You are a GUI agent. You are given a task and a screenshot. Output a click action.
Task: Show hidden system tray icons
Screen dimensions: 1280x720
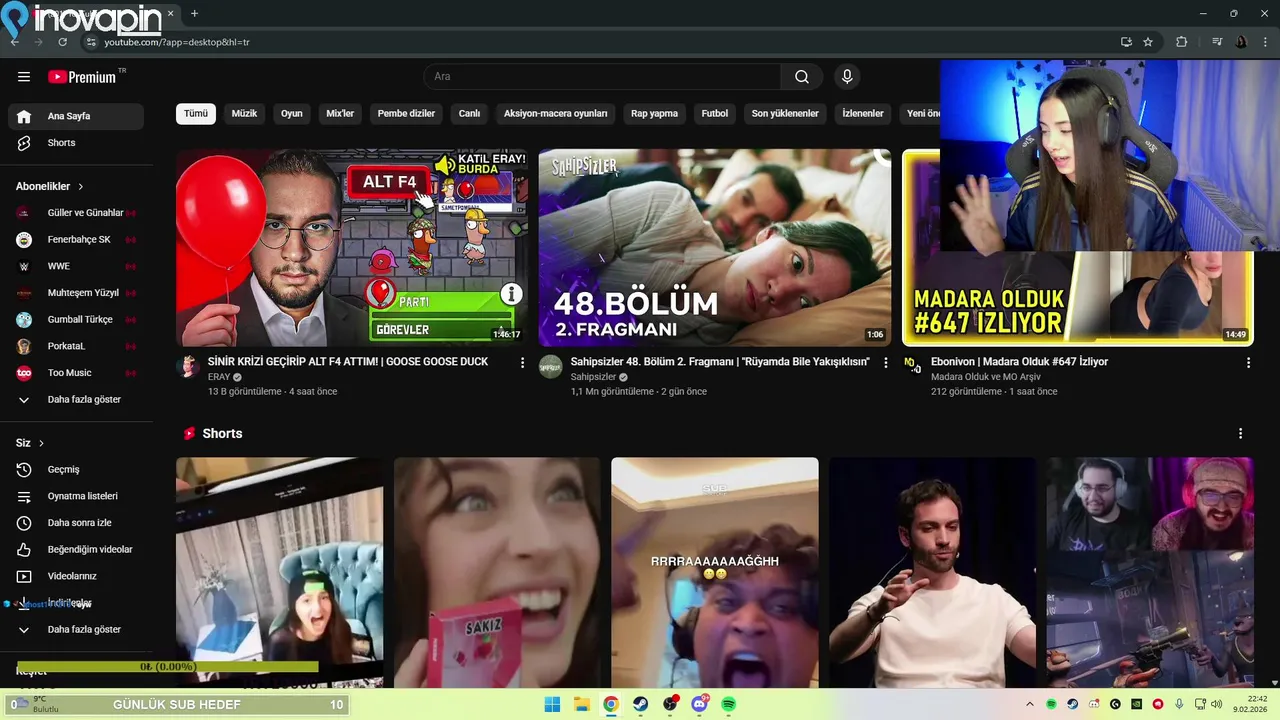(1029, 704)
